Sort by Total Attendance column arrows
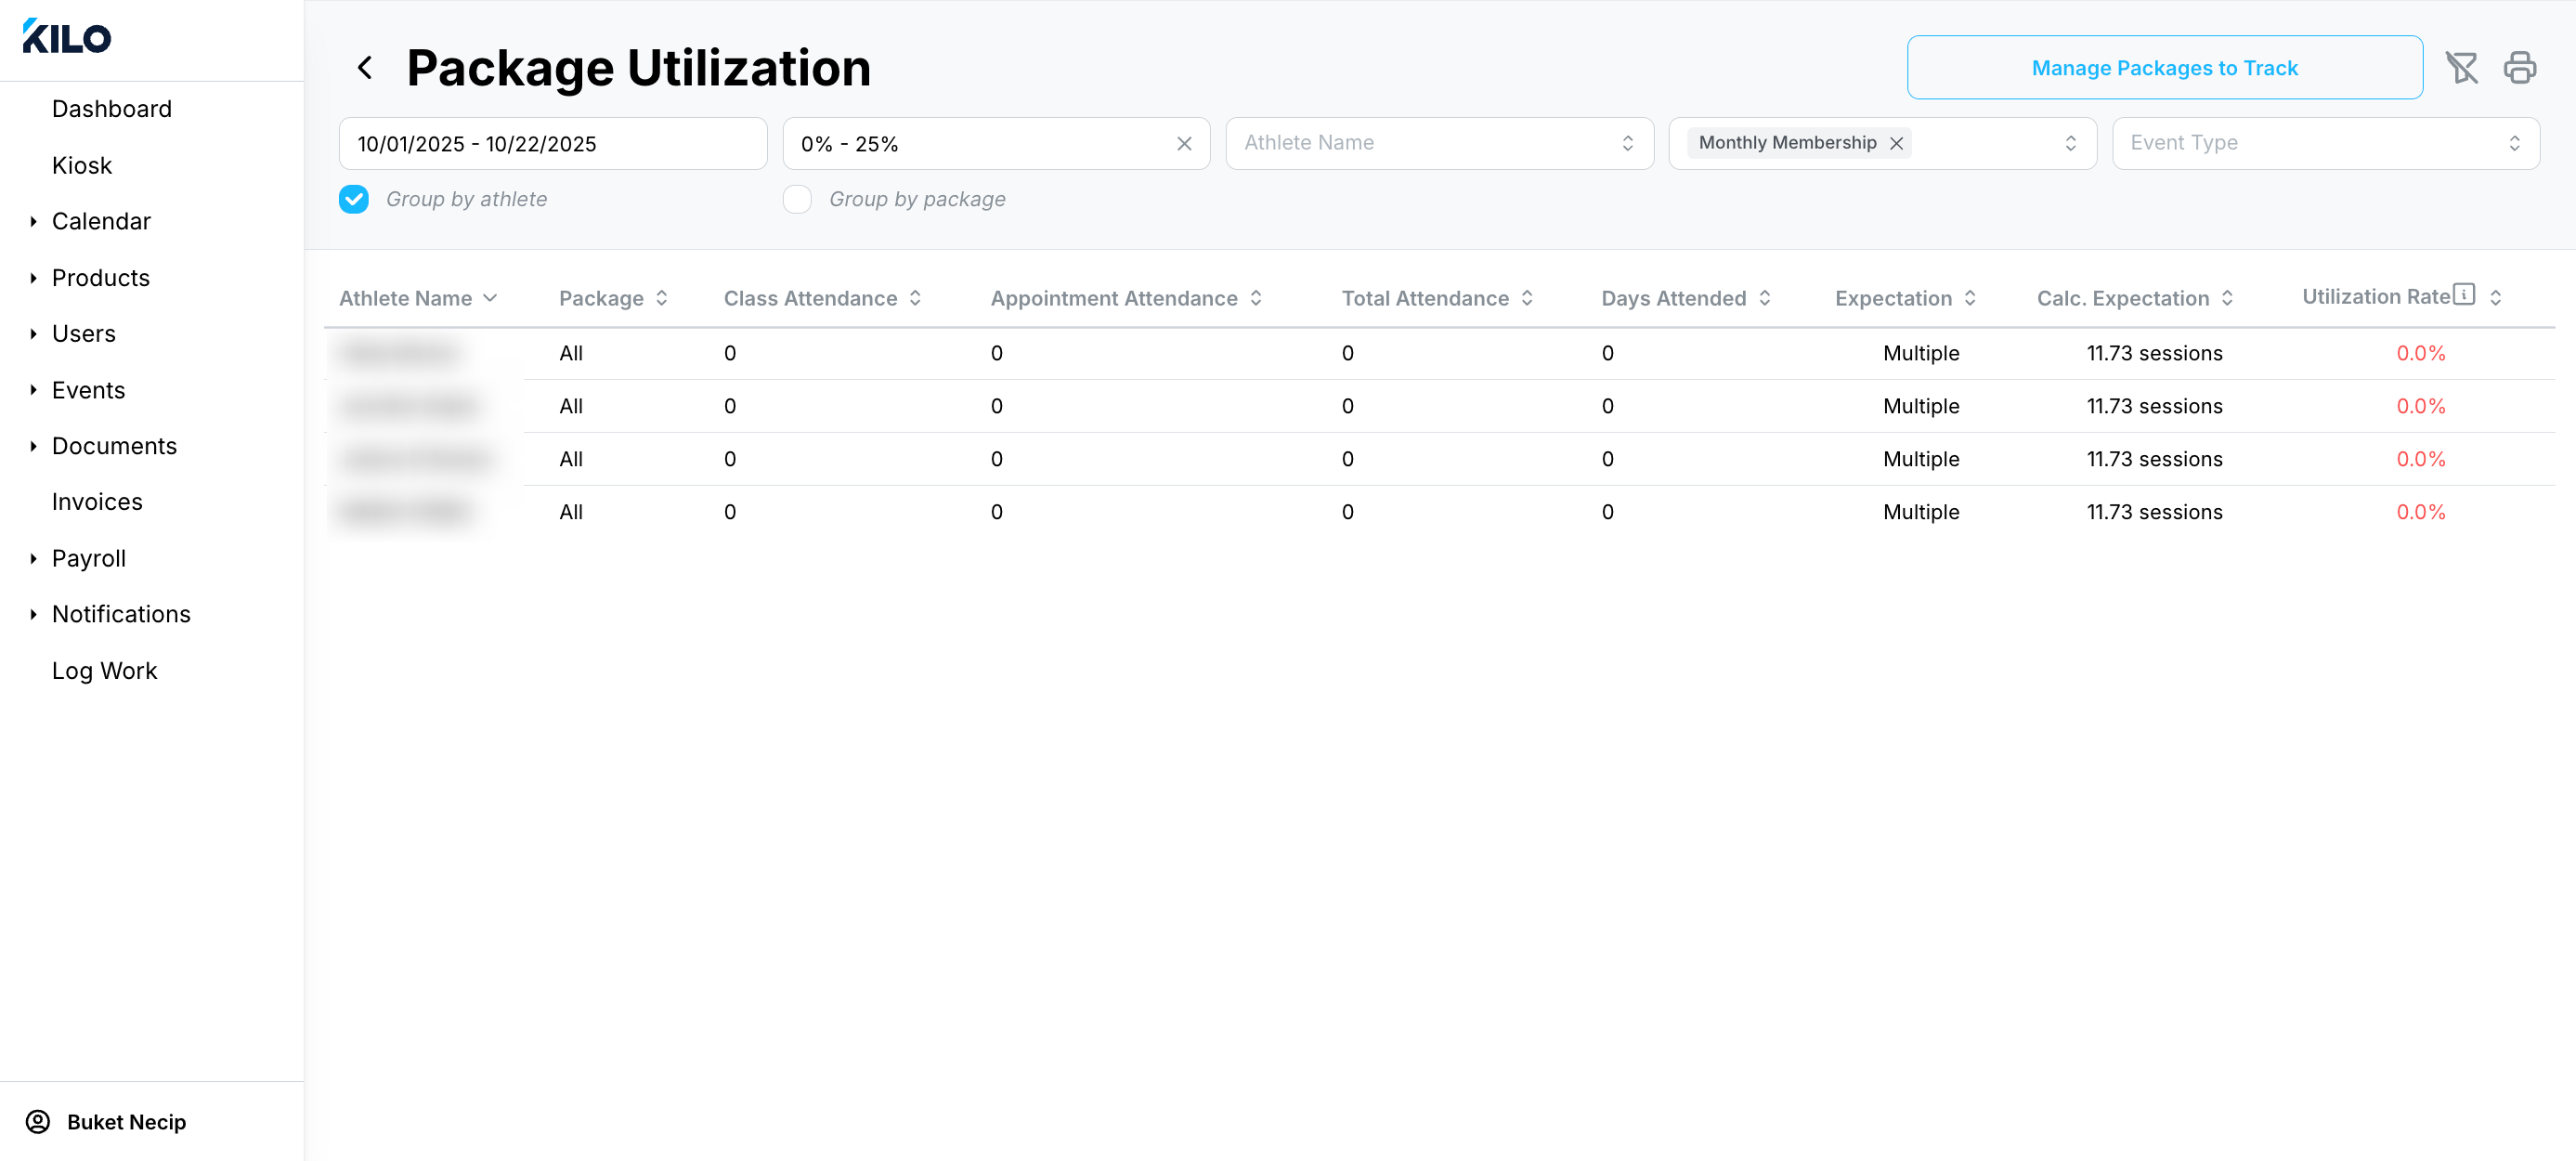 click(x=1527, y=298)
